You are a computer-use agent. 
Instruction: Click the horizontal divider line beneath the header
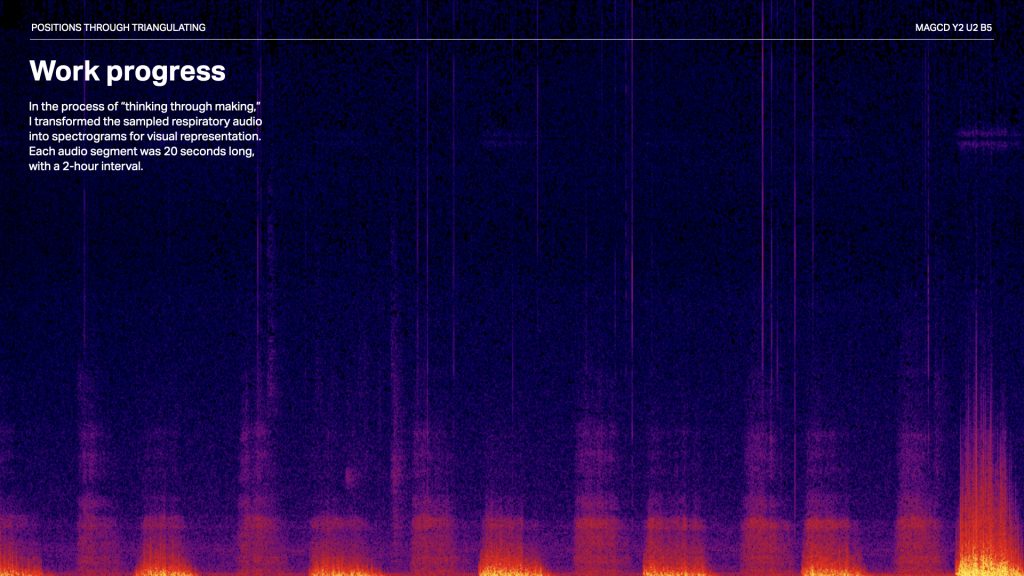(x=512, y=40)
